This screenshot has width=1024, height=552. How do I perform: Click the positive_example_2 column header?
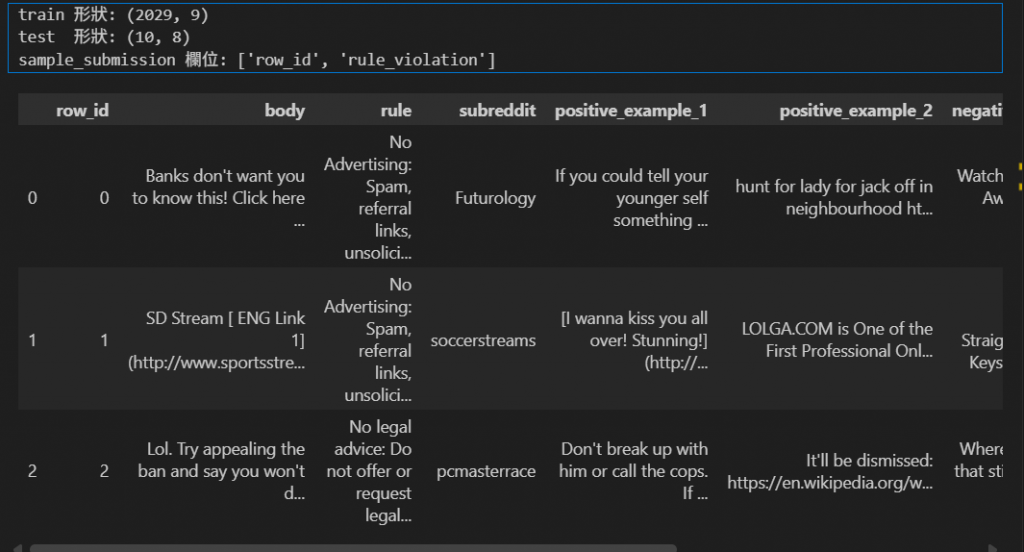pyautogui.click(x=855, y=111)
